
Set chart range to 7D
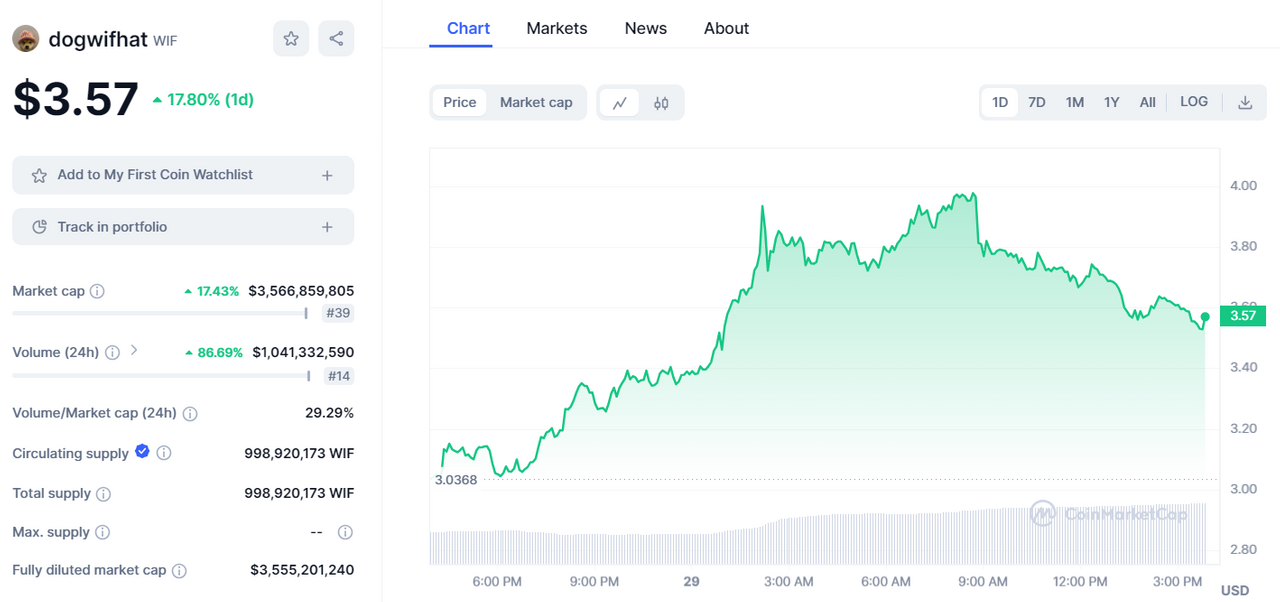(1037, 102)
